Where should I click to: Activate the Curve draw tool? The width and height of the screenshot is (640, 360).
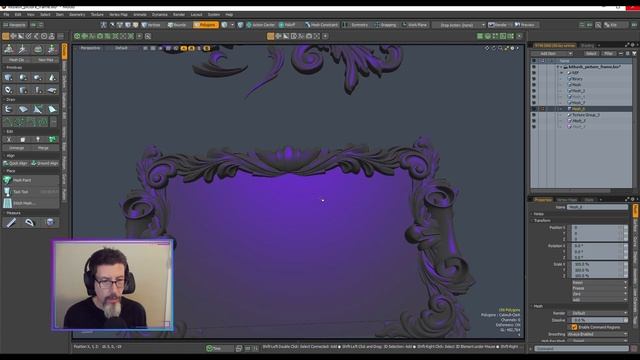pyautogui.click(x=9, y=109)
